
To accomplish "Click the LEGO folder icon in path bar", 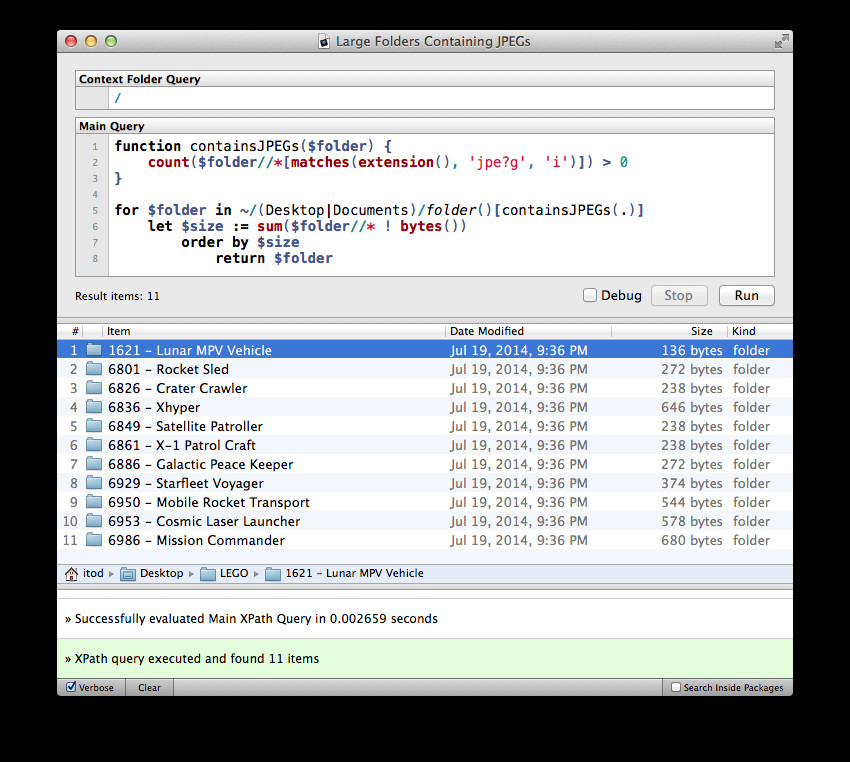I will (x=208, y=573).
